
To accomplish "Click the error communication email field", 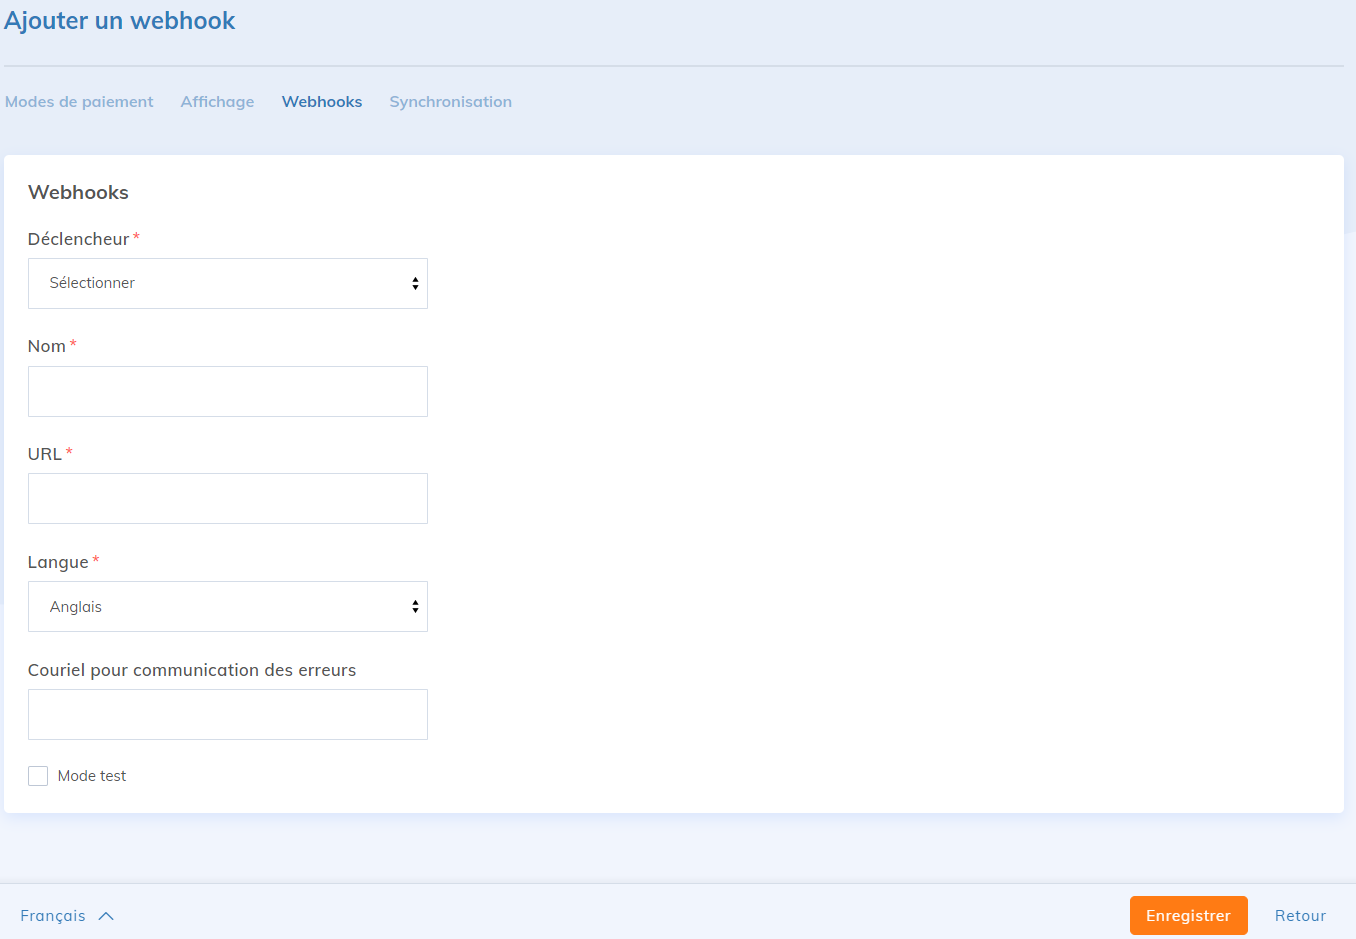I will point(227,715).
